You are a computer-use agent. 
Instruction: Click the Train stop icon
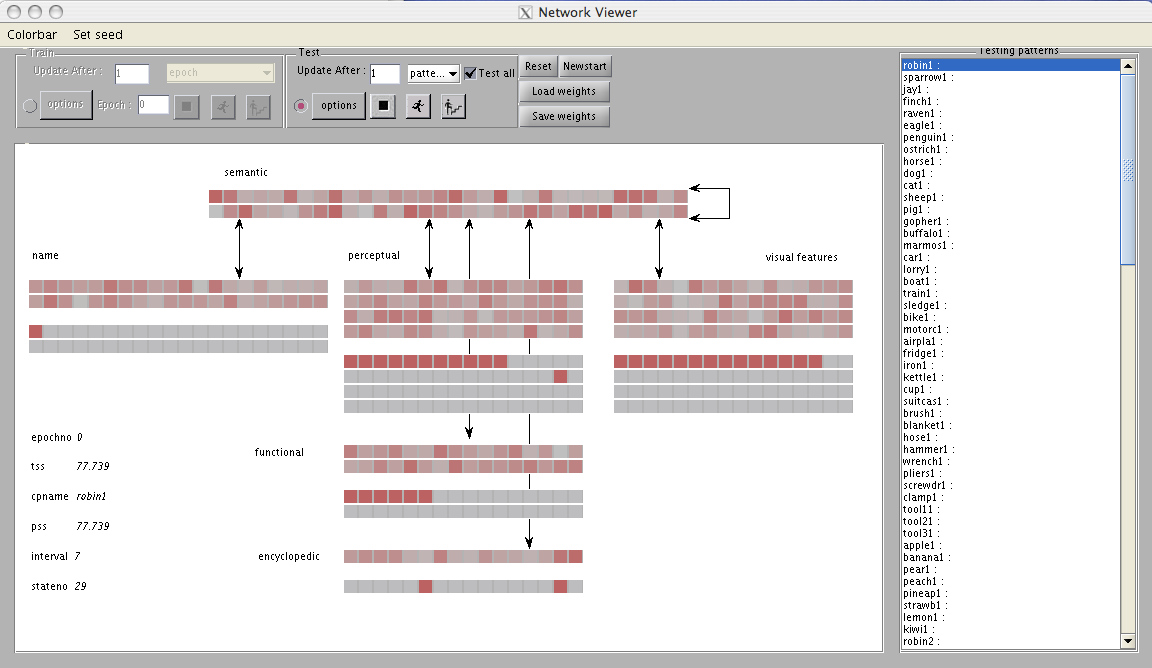click(x=186, y=106)
